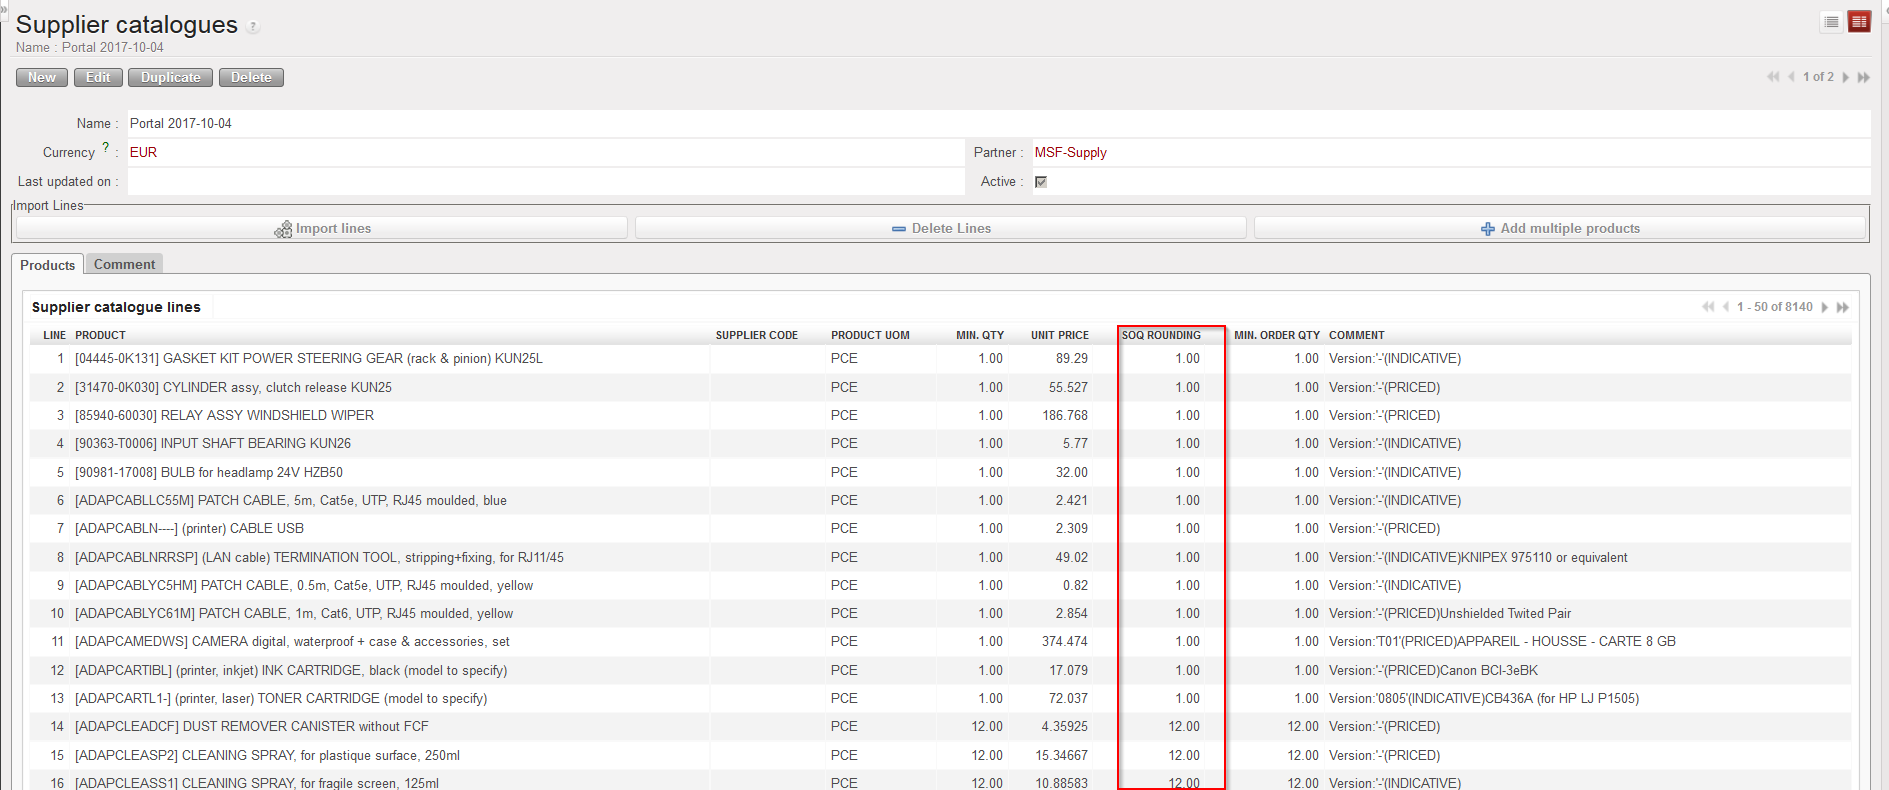Select the red form view icon
The image size is (1889, 790).
[1859, 22]
